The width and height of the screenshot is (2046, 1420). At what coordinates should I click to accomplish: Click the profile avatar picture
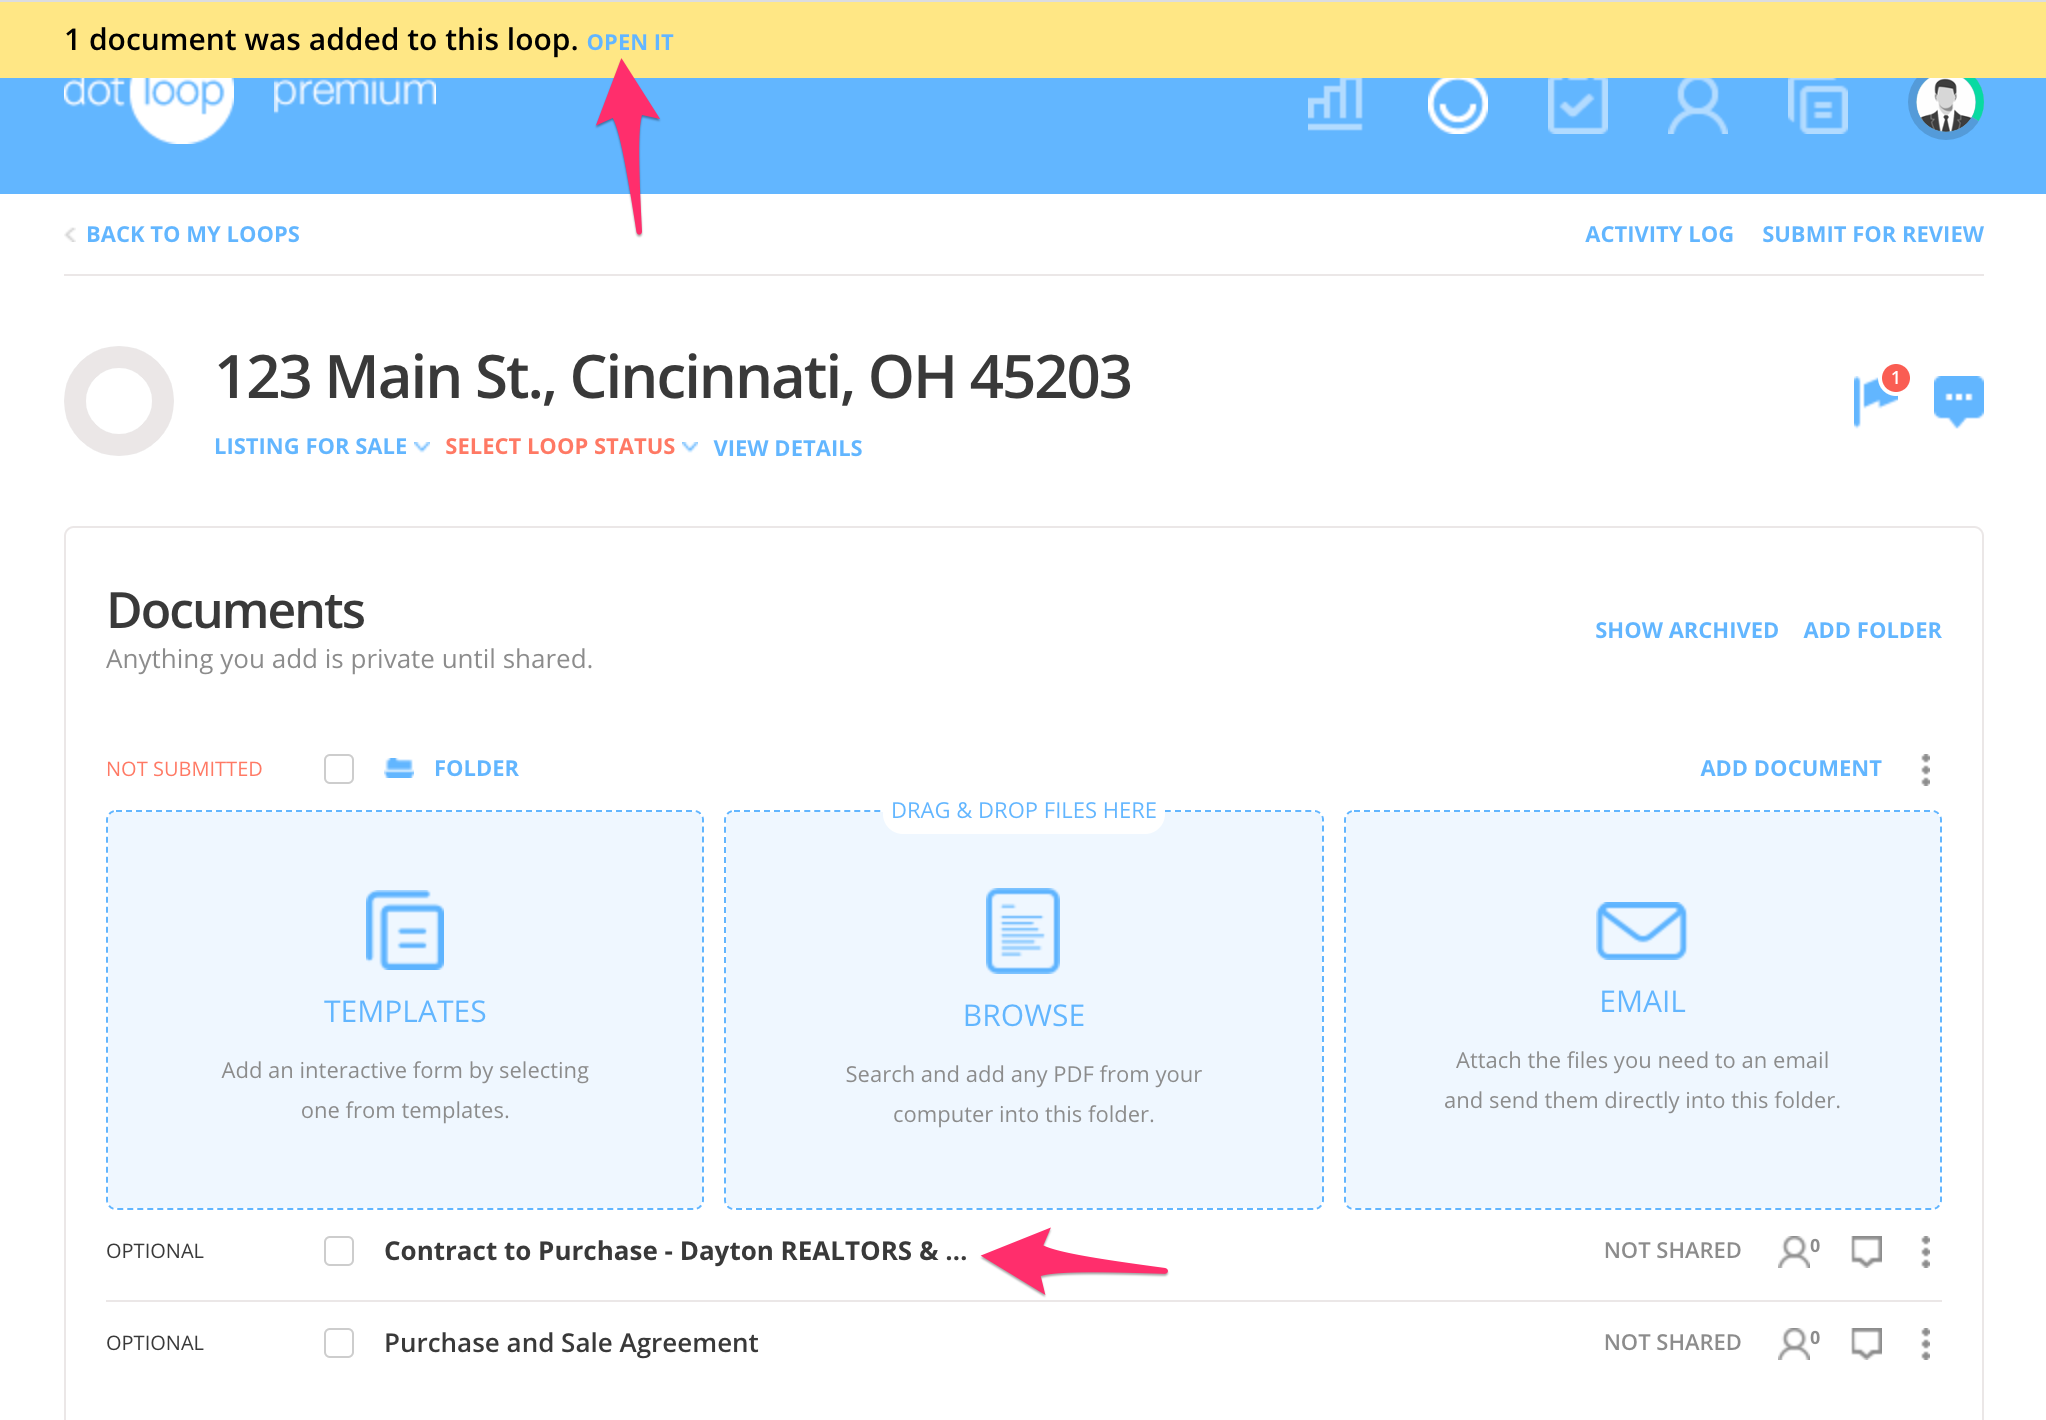(x=1944, y=105)
